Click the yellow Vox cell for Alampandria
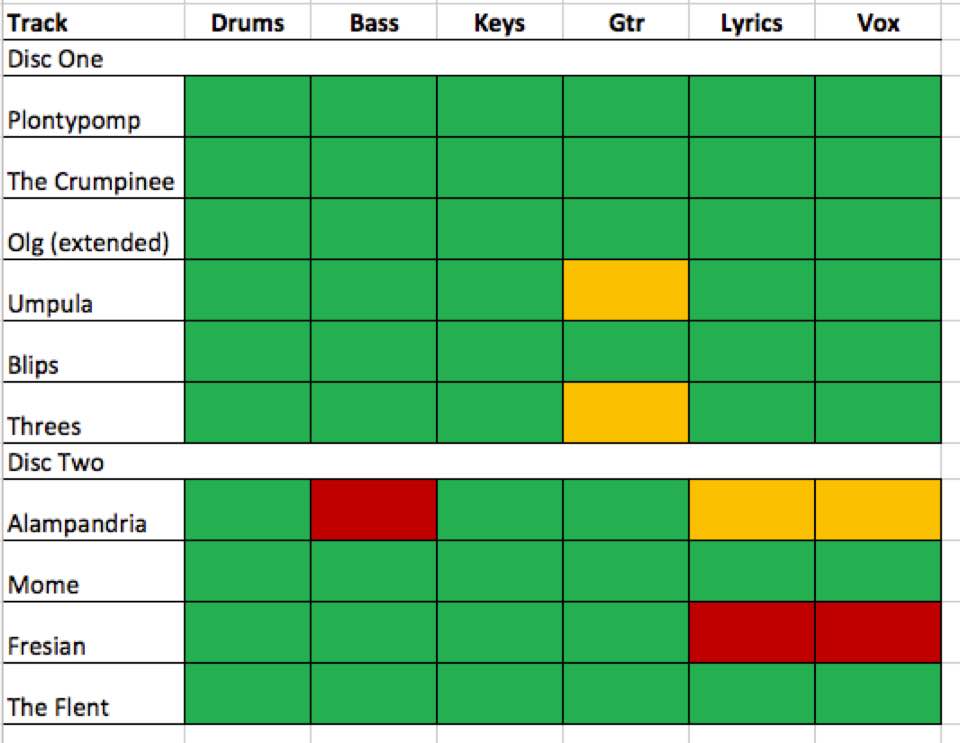This screenshot has width=960, height=743. point(878,510)
